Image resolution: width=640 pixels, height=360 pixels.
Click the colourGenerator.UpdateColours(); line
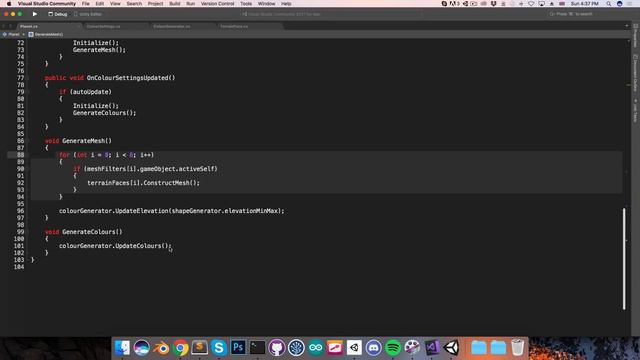115,246
